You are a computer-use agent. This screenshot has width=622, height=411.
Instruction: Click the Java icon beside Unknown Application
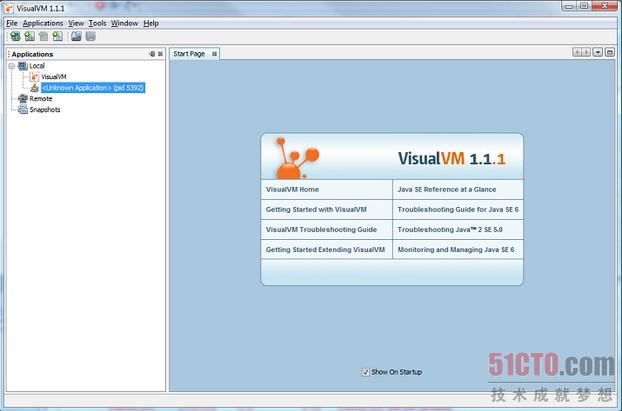click(x=35, y=88)
